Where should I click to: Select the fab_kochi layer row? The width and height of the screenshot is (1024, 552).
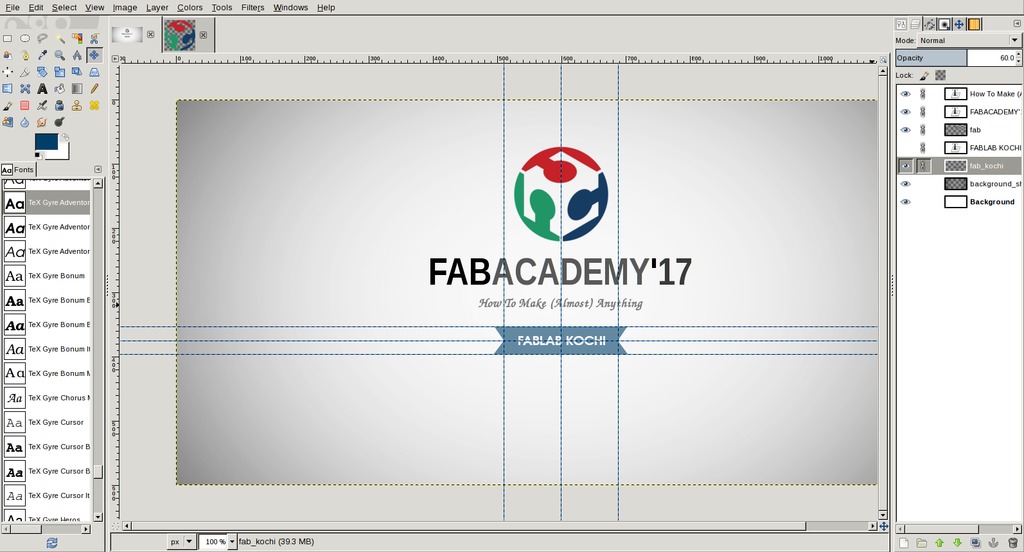click(959, 166)
